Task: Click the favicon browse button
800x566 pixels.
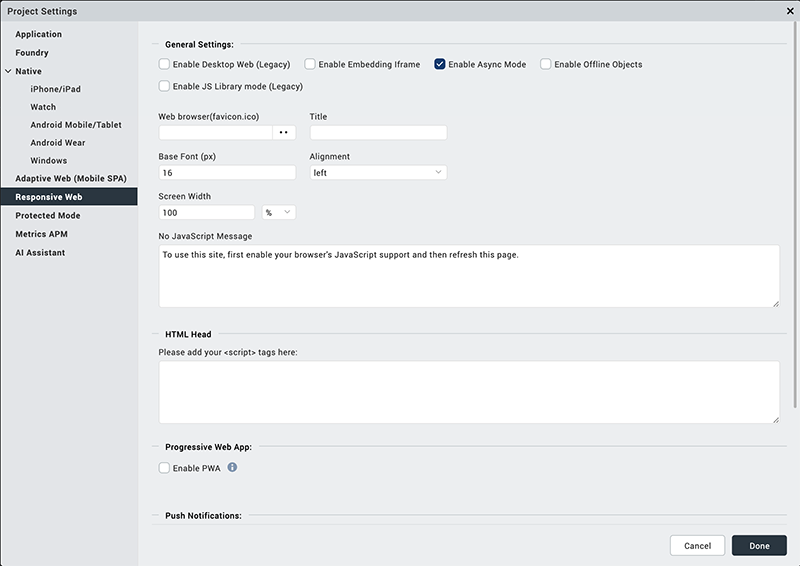Action: pyautogui.click(x=284, y=132)
